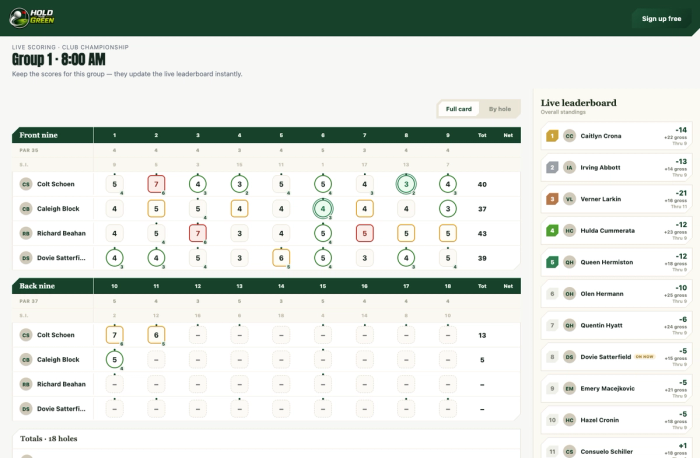Edit Colt Schoen's hole 2 score of 7

click(x=156, y=184)
